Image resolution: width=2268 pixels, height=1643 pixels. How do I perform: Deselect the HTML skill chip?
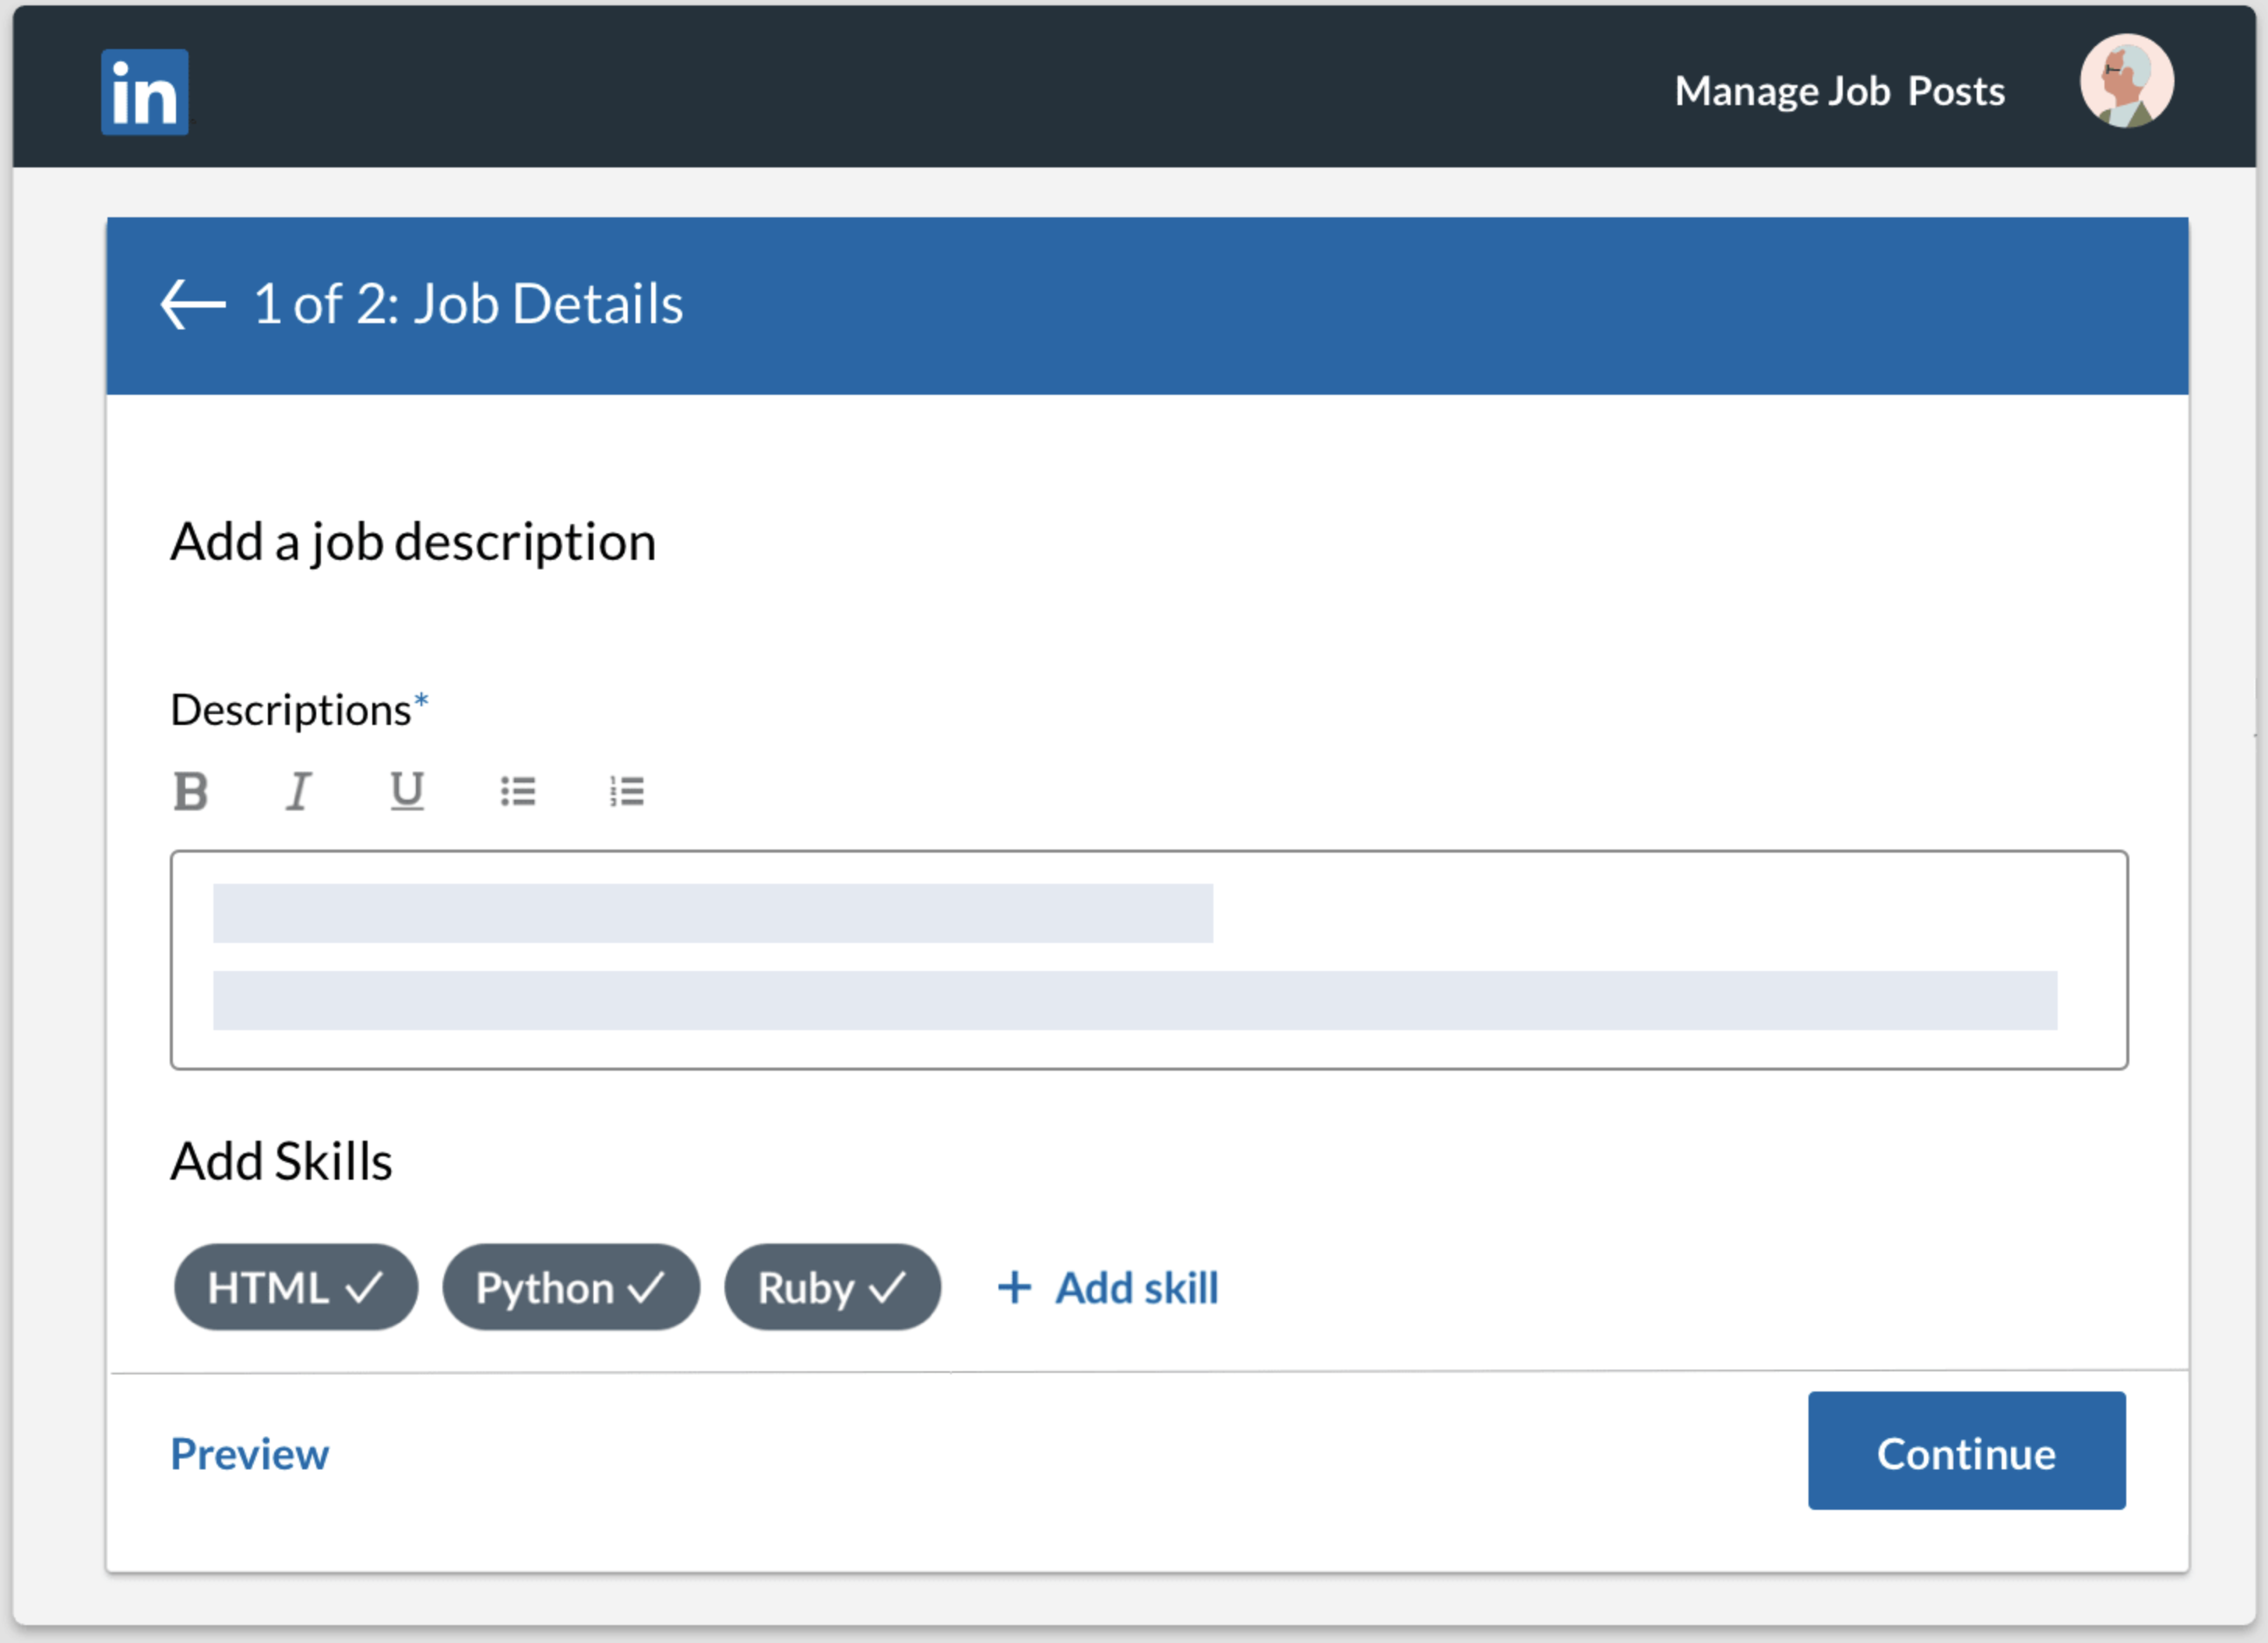295,1287
